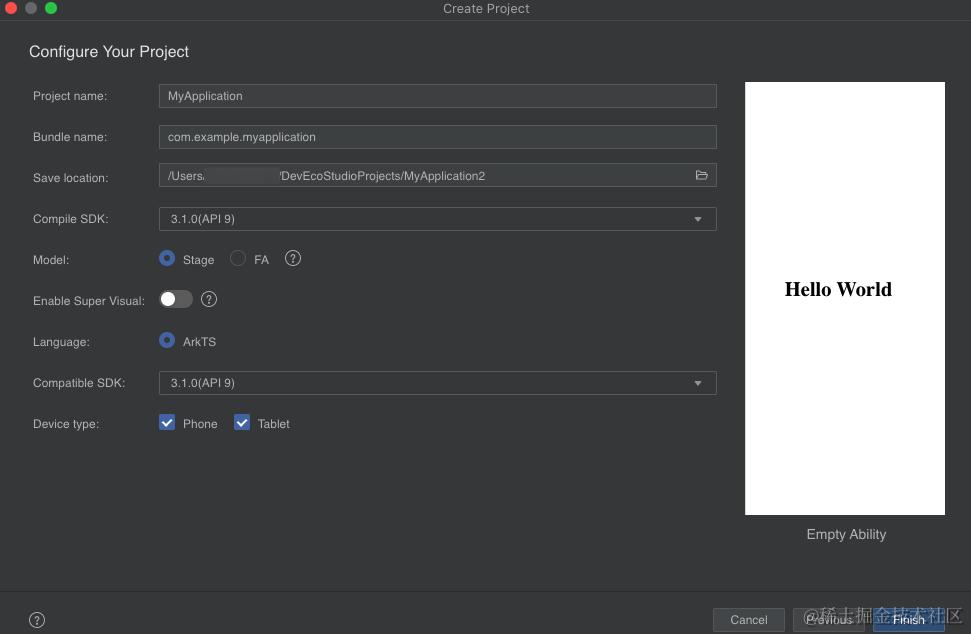Close the Create Project window
The image size is (971, 634).
11,8
